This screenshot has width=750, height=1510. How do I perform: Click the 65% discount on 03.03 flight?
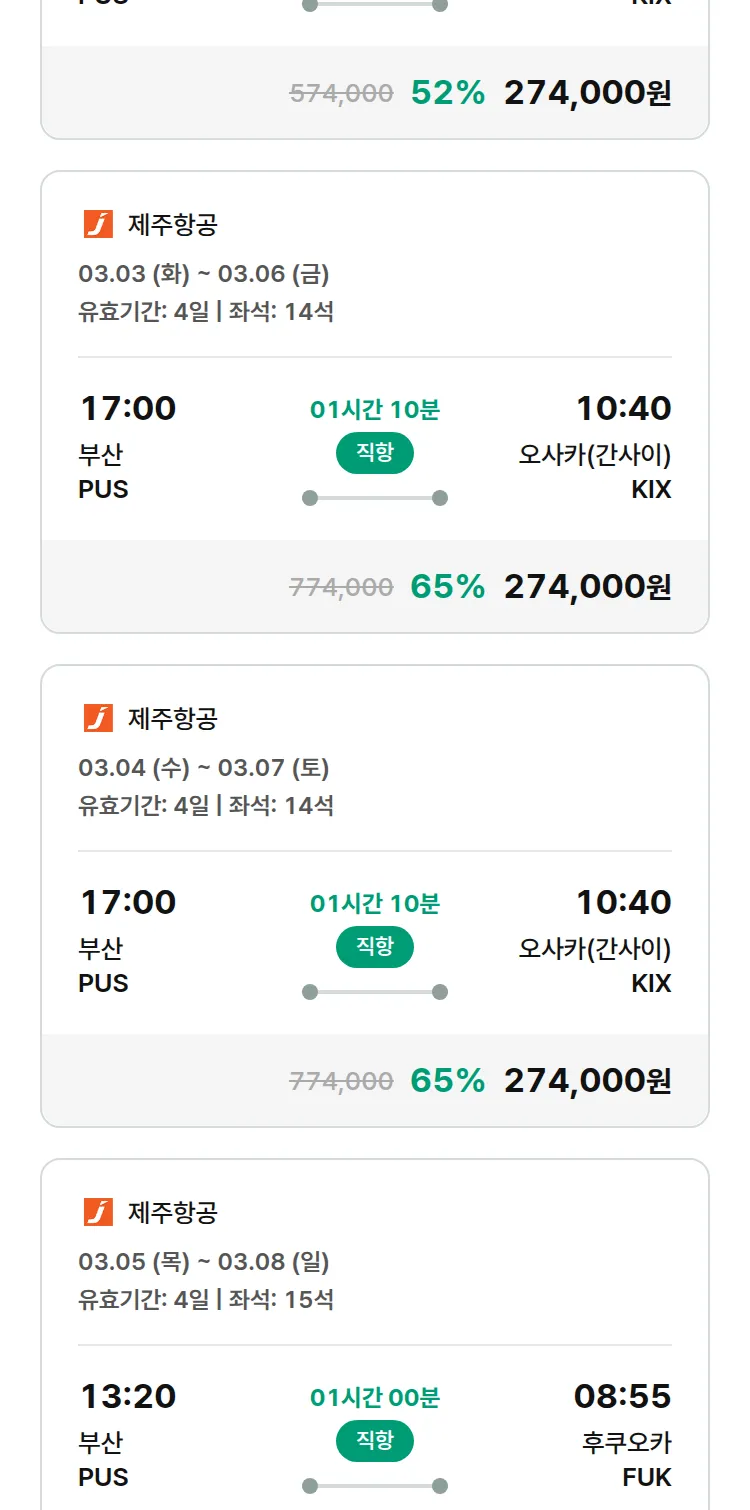tap(447, 587)
